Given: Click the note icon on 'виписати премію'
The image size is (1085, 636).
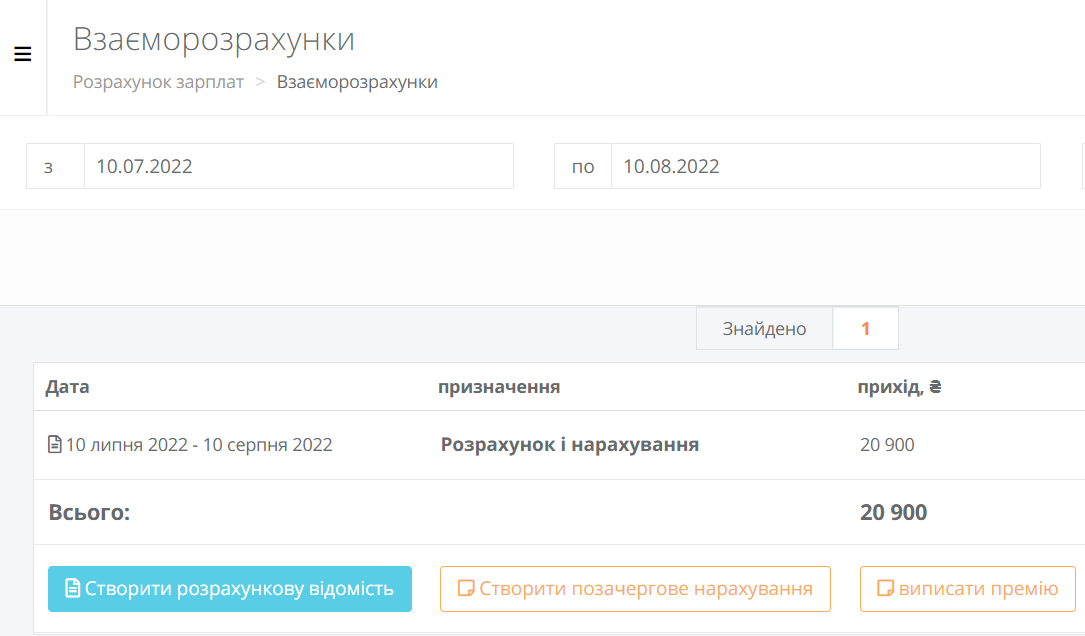Looking at the screenshot, I should 884,589.
